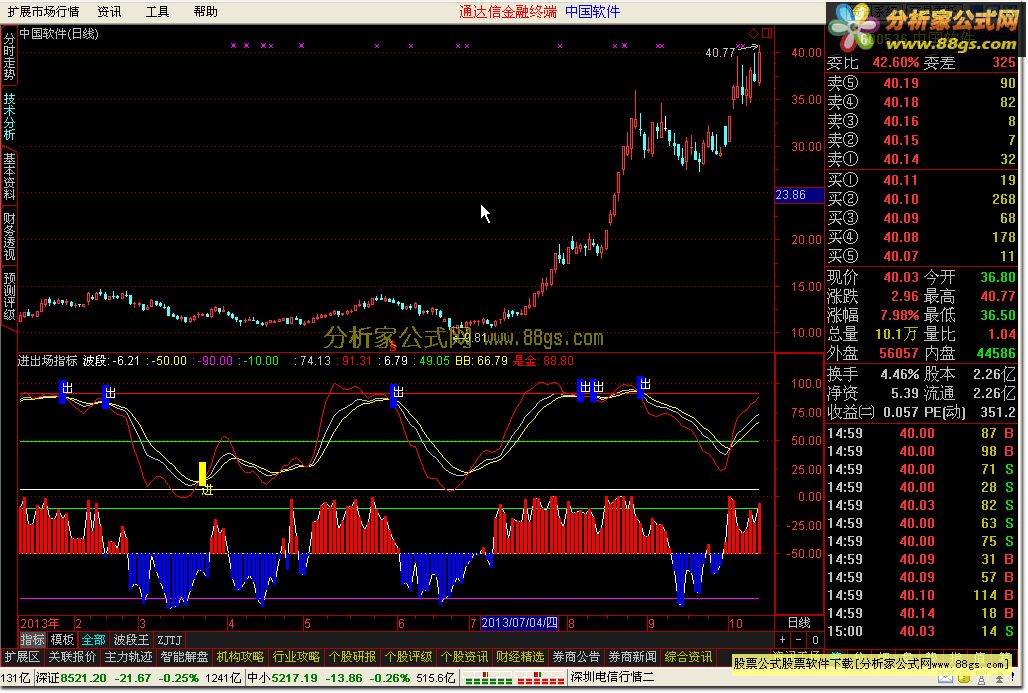Show the 个股研报 tab

click(353, 656)
